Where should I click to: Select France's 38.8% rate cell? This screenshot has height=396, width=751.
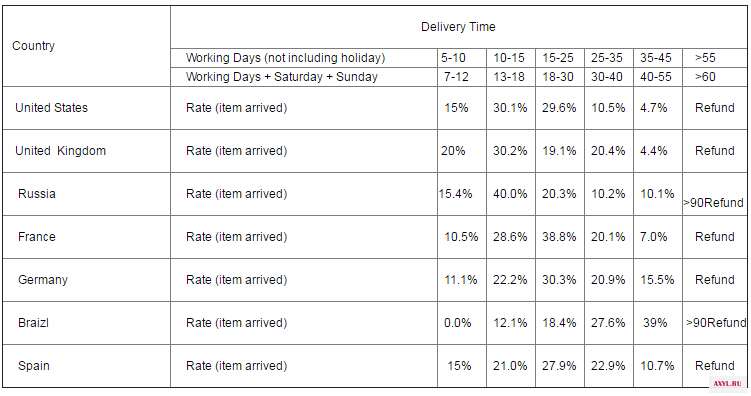pos(559,237)
